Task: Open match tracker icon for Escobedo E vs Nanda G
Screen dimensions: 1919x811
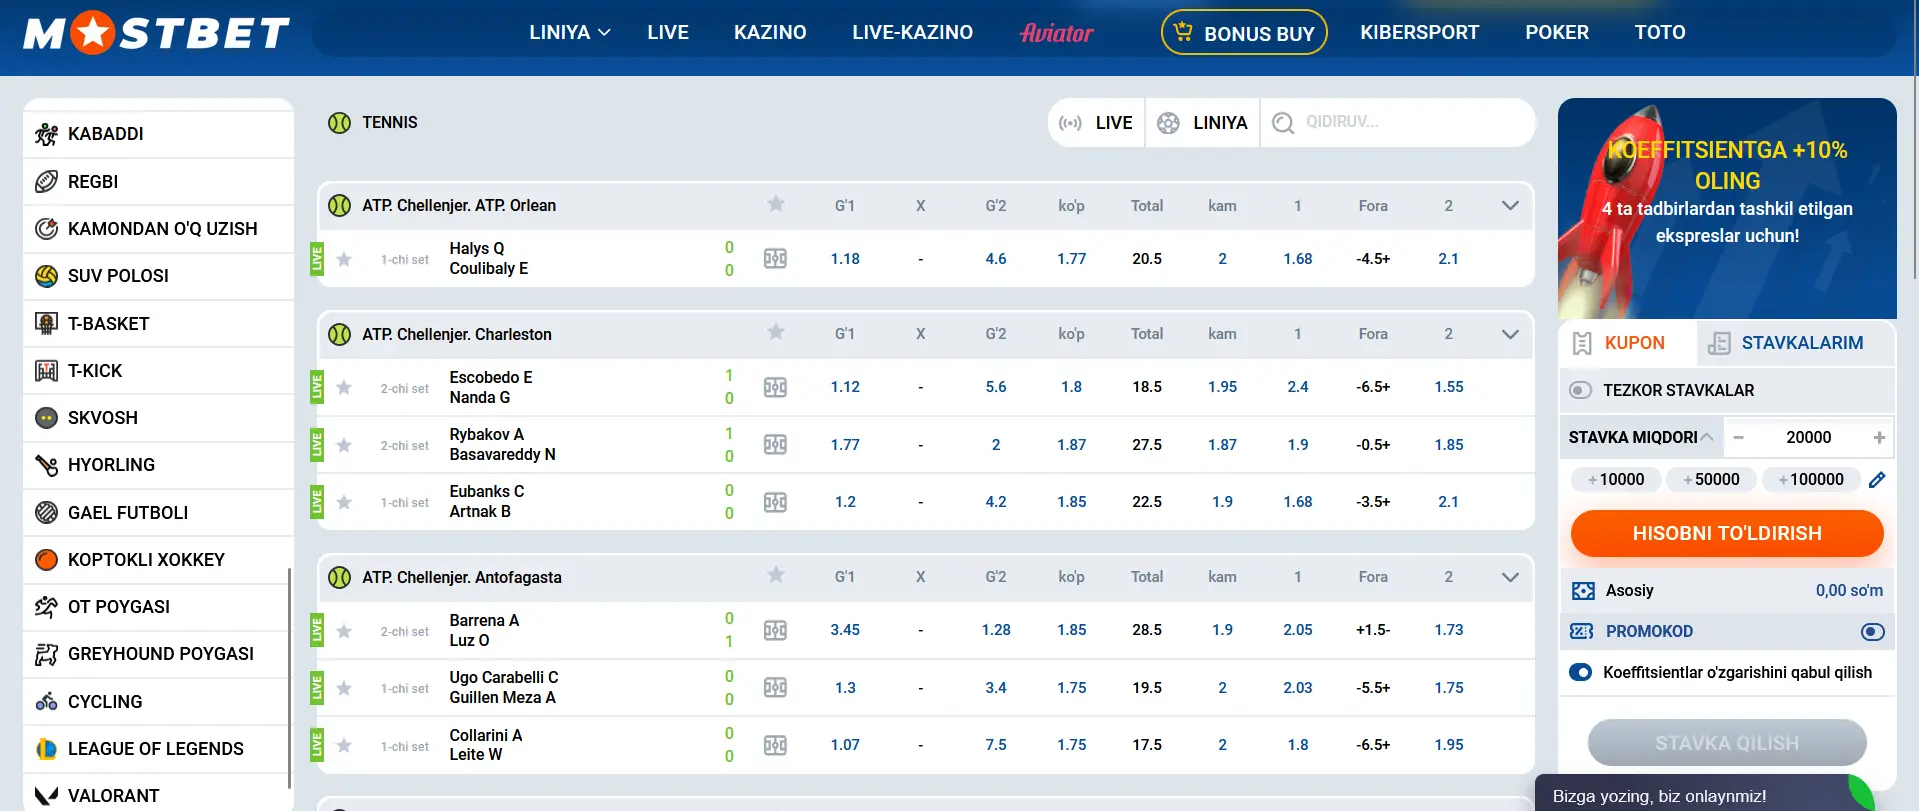Action: (x=775, y=388)
